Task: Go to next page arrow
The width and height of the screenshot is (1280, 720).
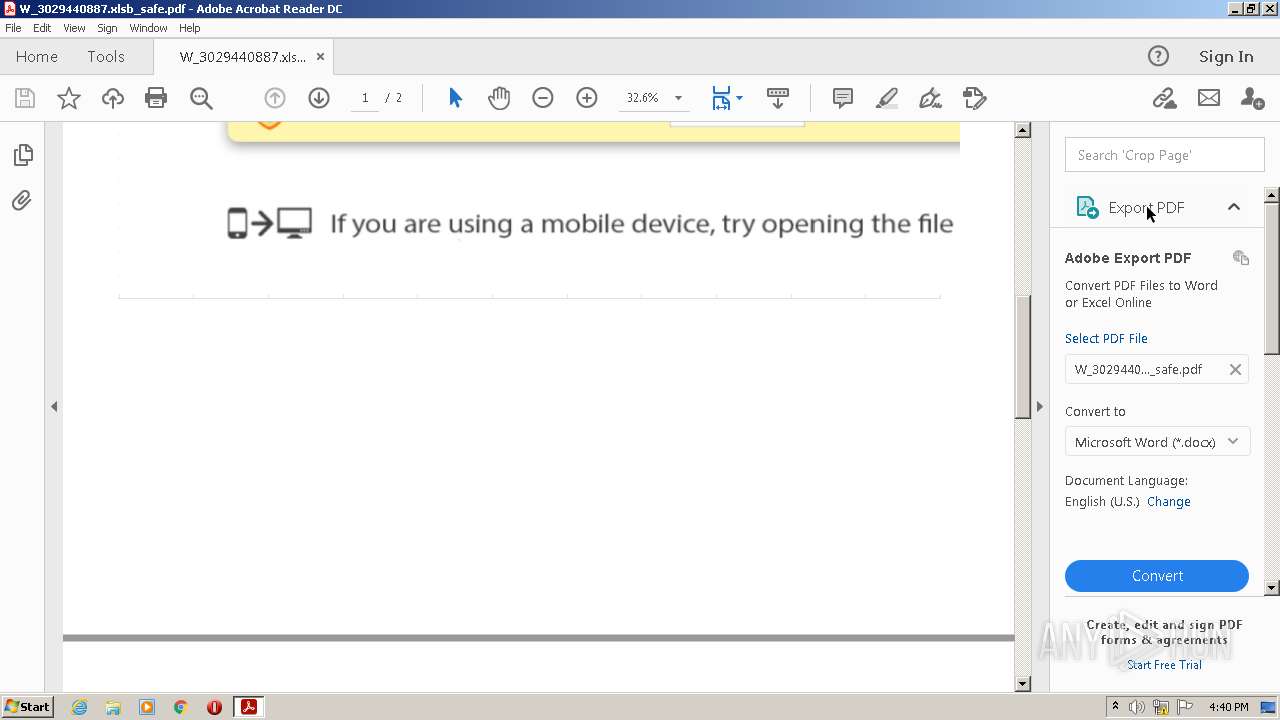Action: [319, 98]
